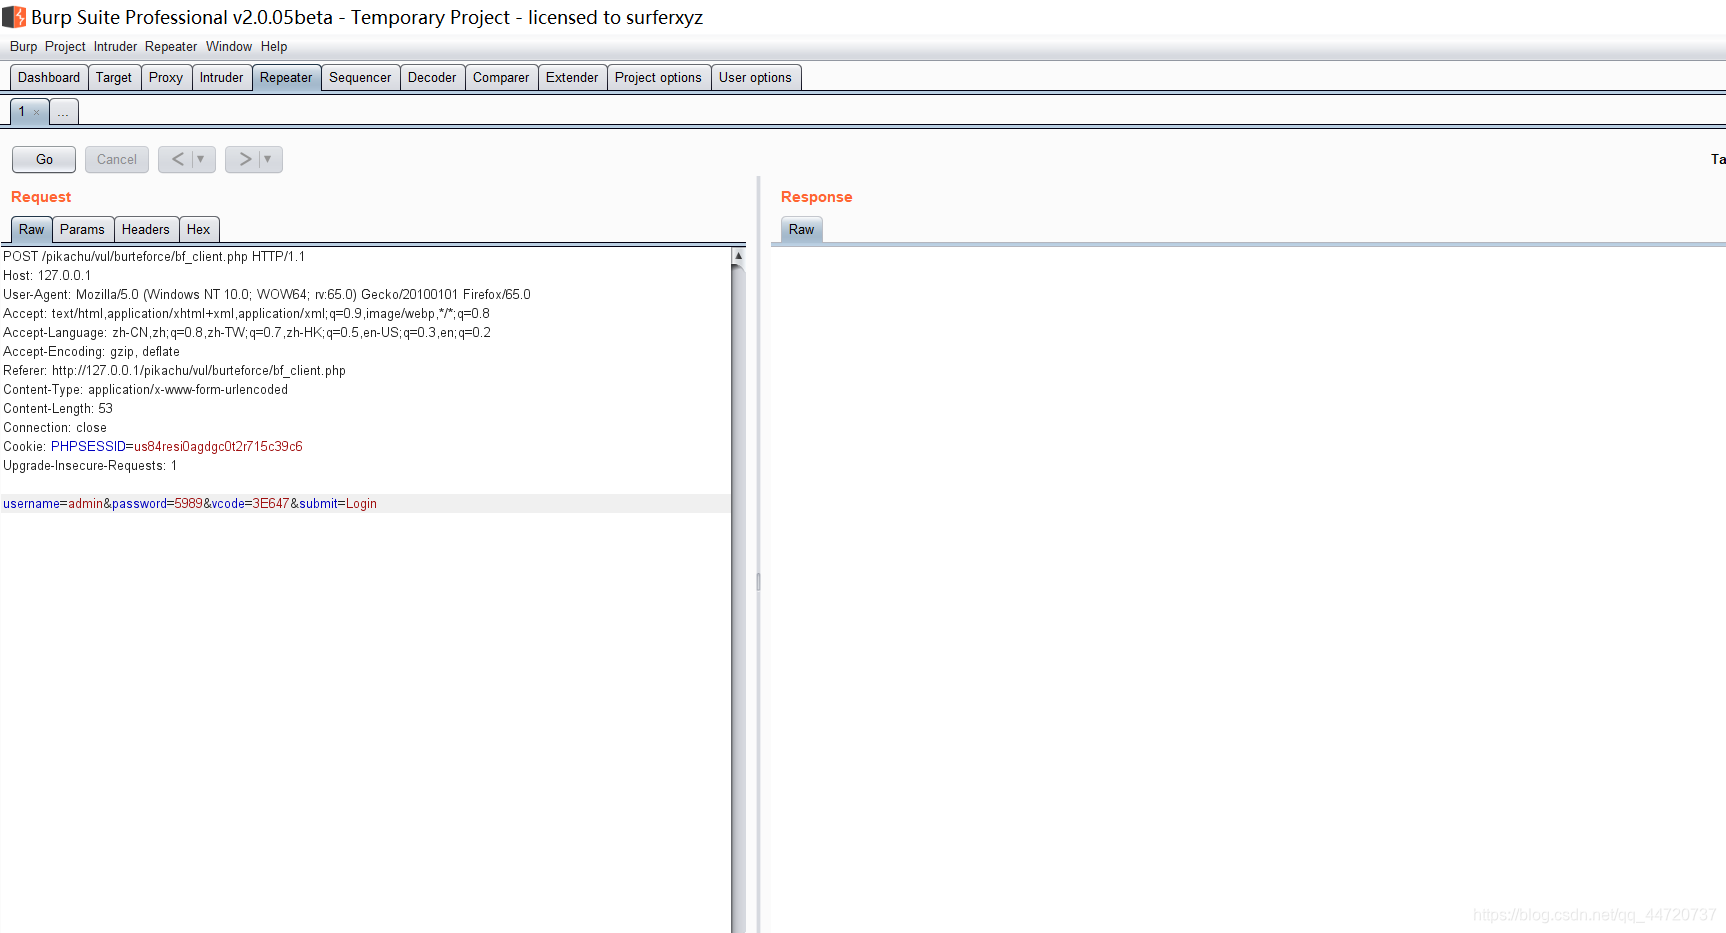Click the POST request line text
The height and width of the screenshot is (933, 1726).
pos(154,256)
